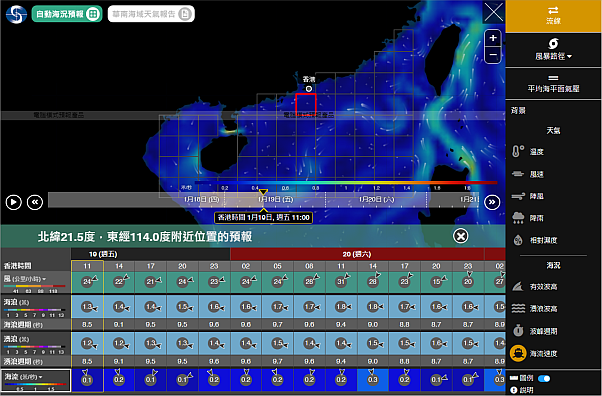Select the 相對濕度 humidity layer

[534, 240]
